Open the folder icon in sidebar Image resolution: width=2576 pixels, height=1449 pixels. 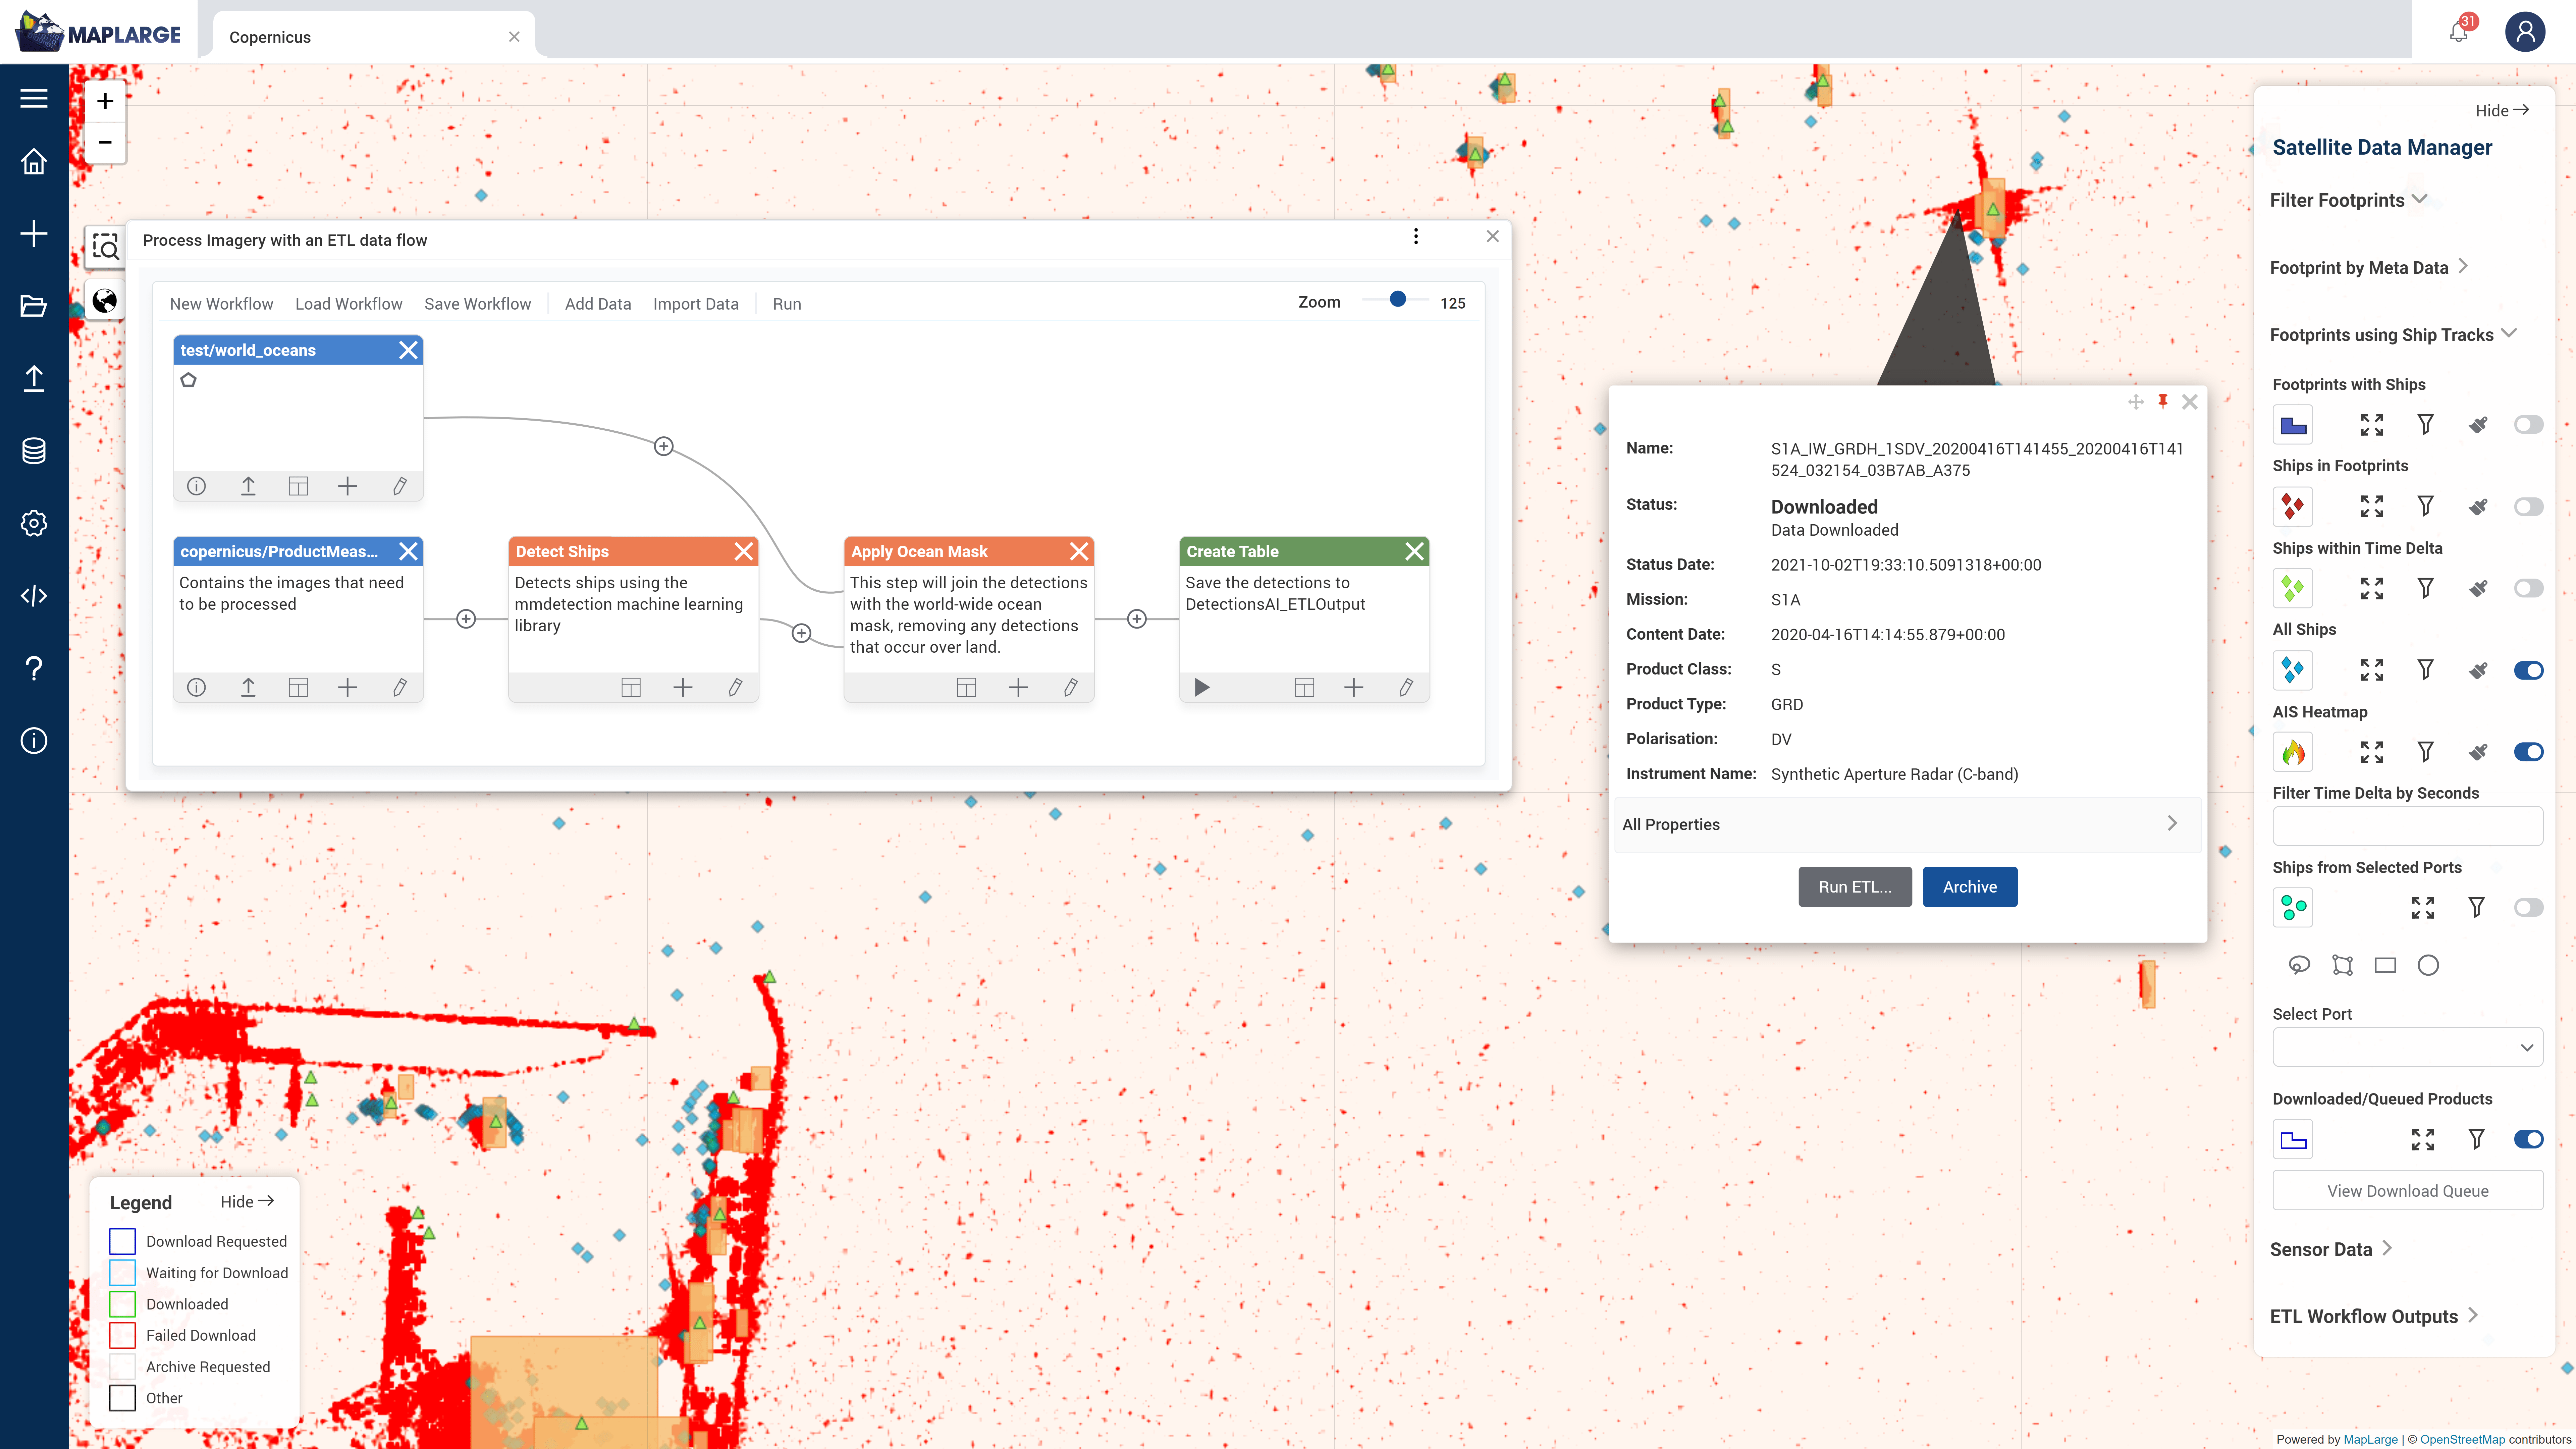click(34, 306)
